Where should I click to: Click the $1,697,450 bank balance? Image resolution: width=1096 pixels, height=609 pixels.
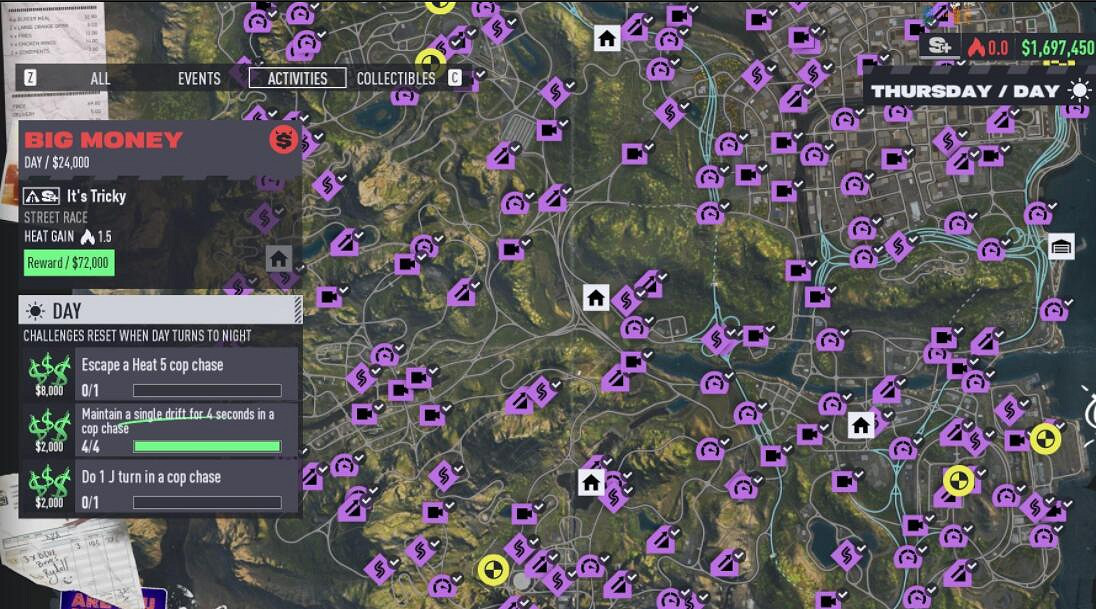coord(1057,48)
